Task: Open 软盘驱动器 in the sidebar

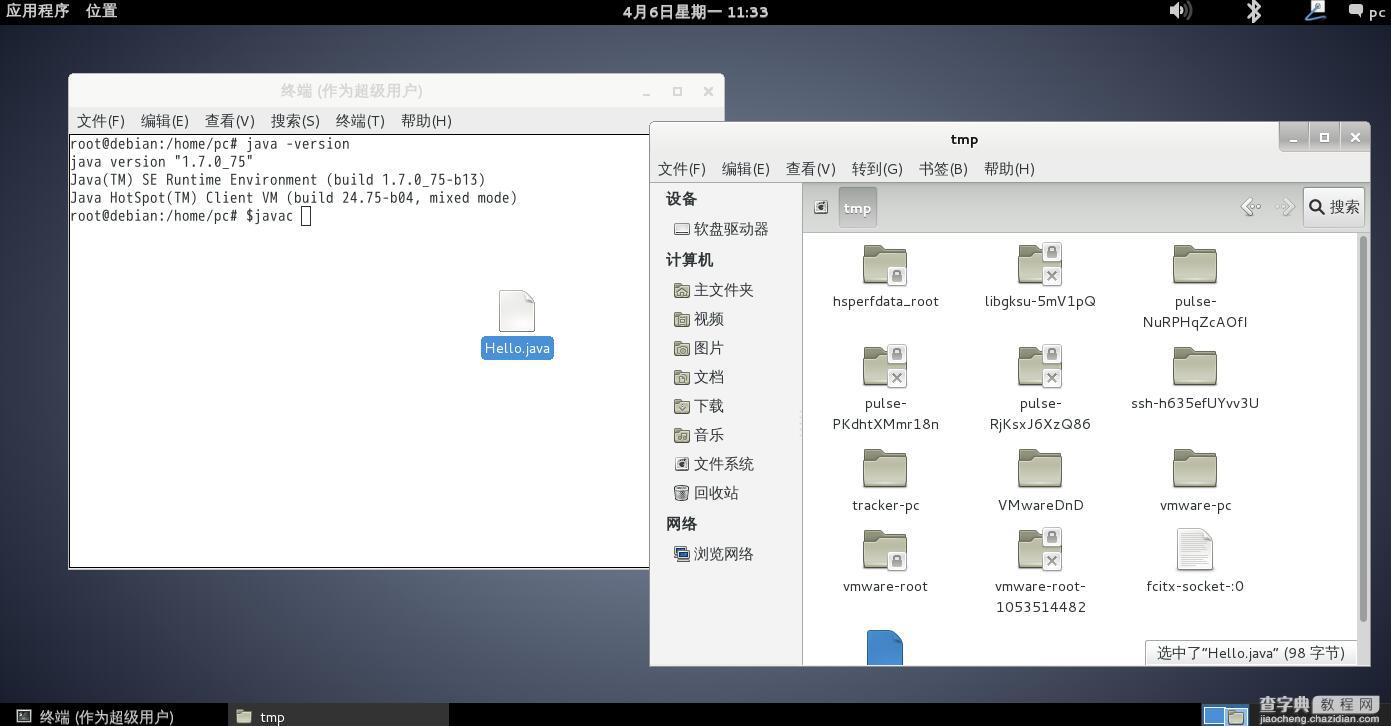Action: (721, 229)
